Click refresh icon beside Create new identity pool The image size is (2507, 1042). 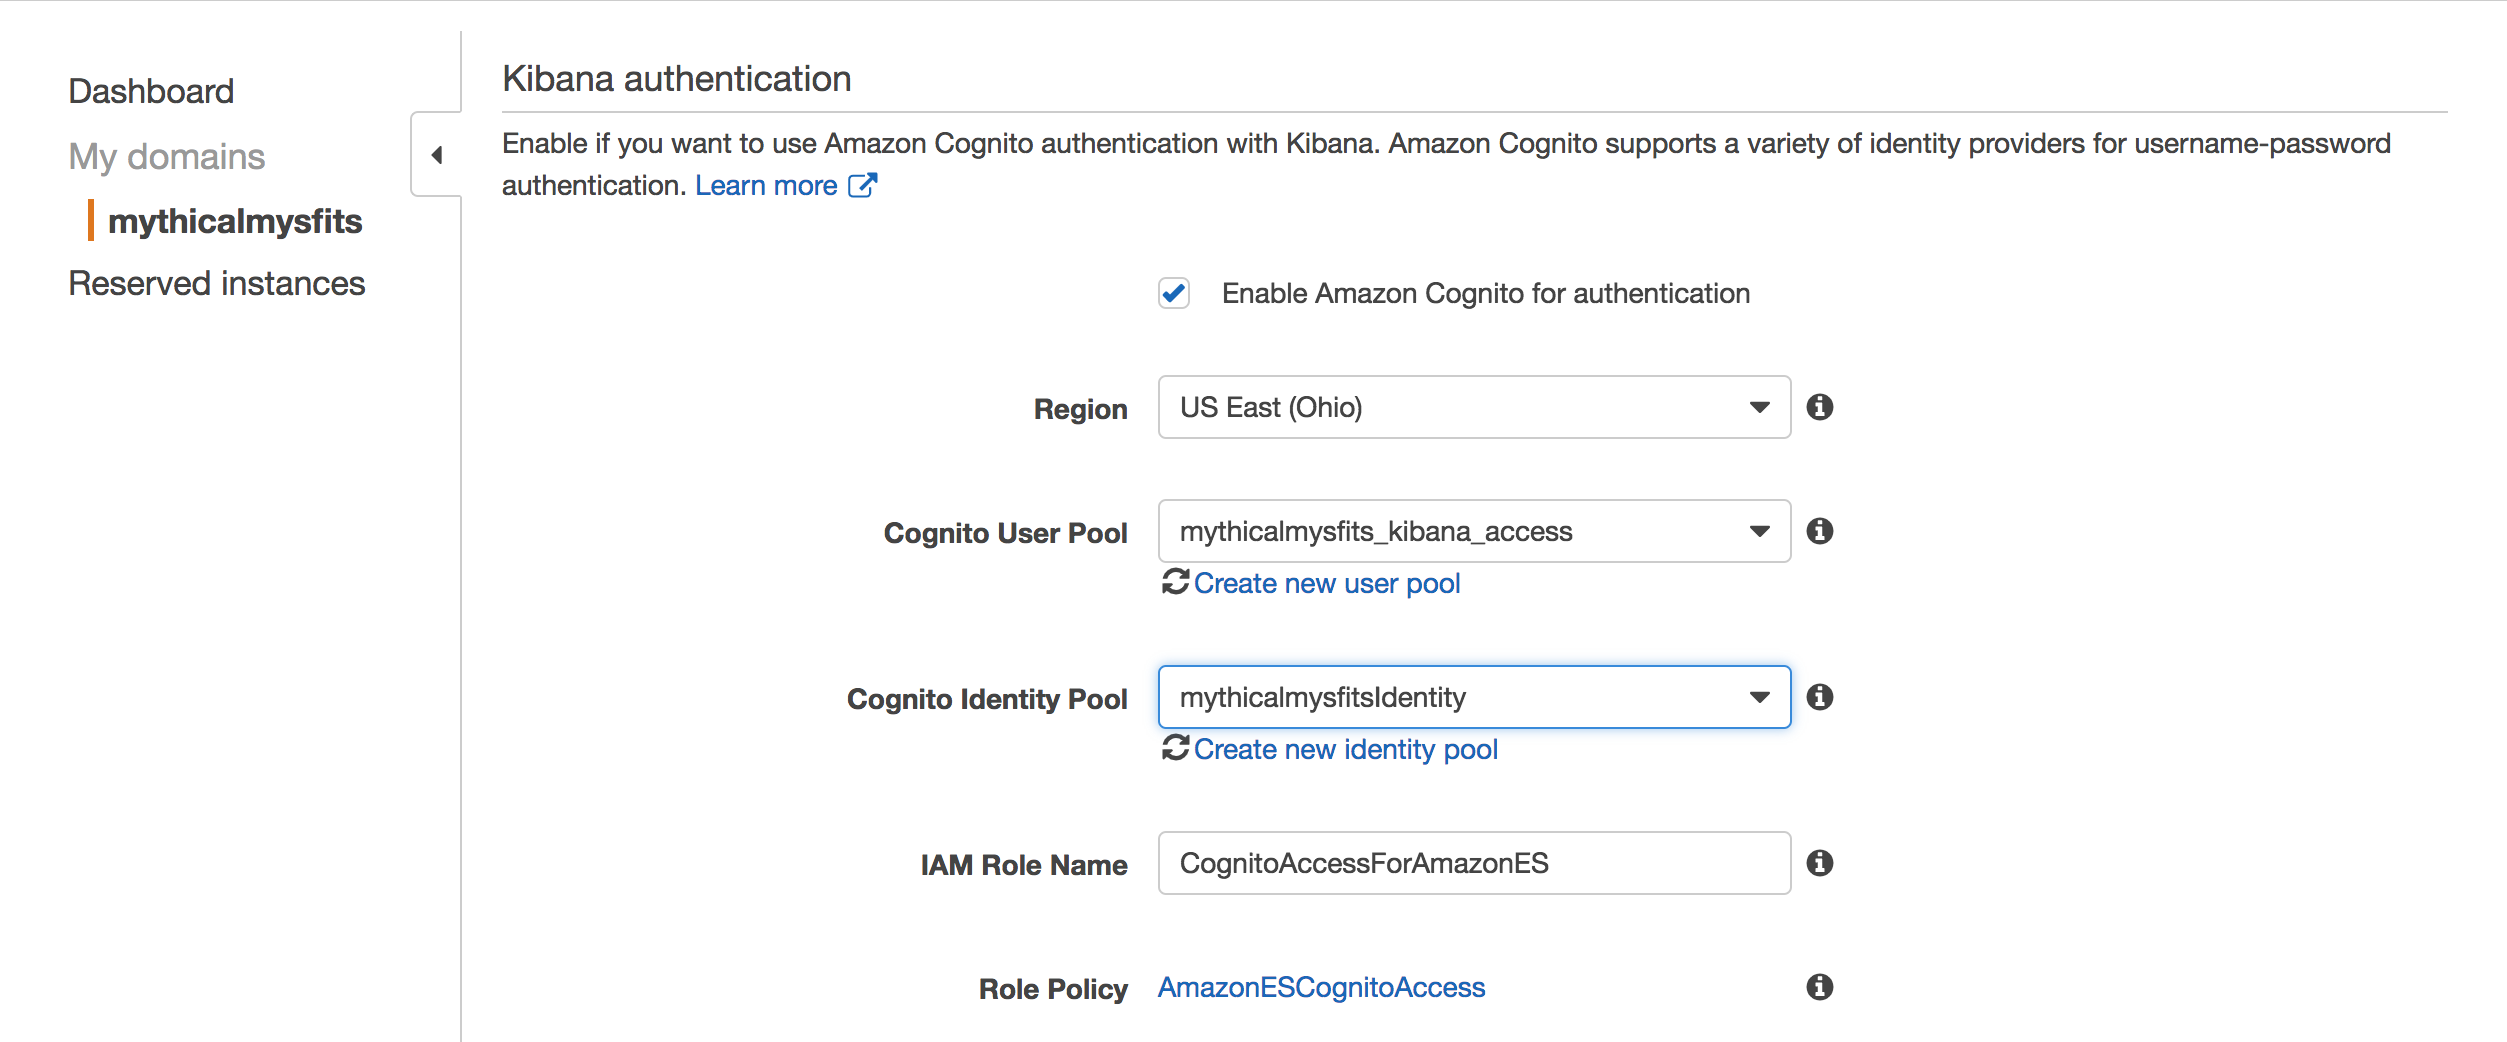tap(1175, 747)
